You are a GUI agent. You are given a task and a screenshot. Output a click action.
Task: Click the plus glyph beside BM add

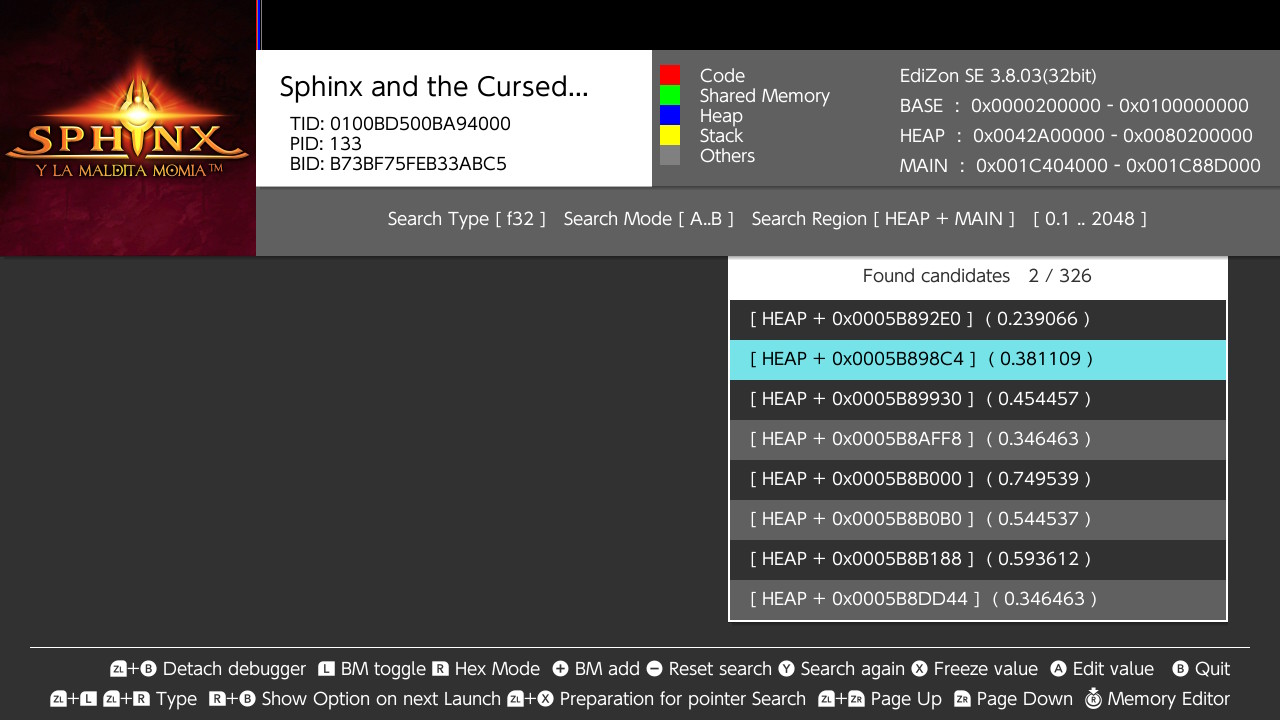click(560, 669)
